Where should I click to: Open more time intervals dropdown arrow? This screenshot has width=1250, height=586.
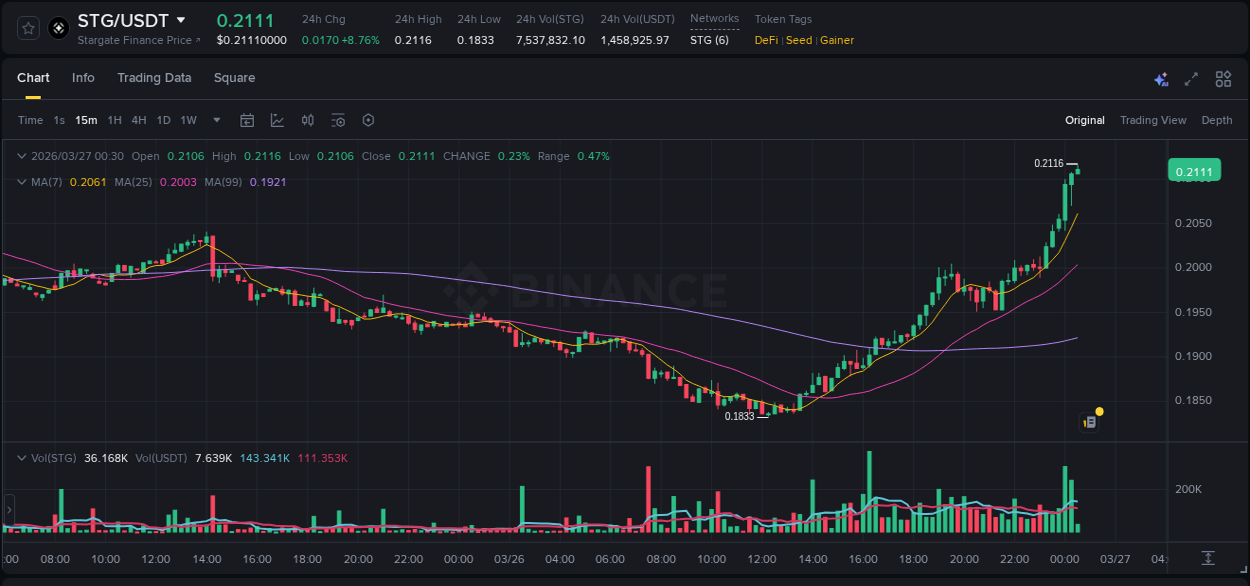(x=217, y=120)
